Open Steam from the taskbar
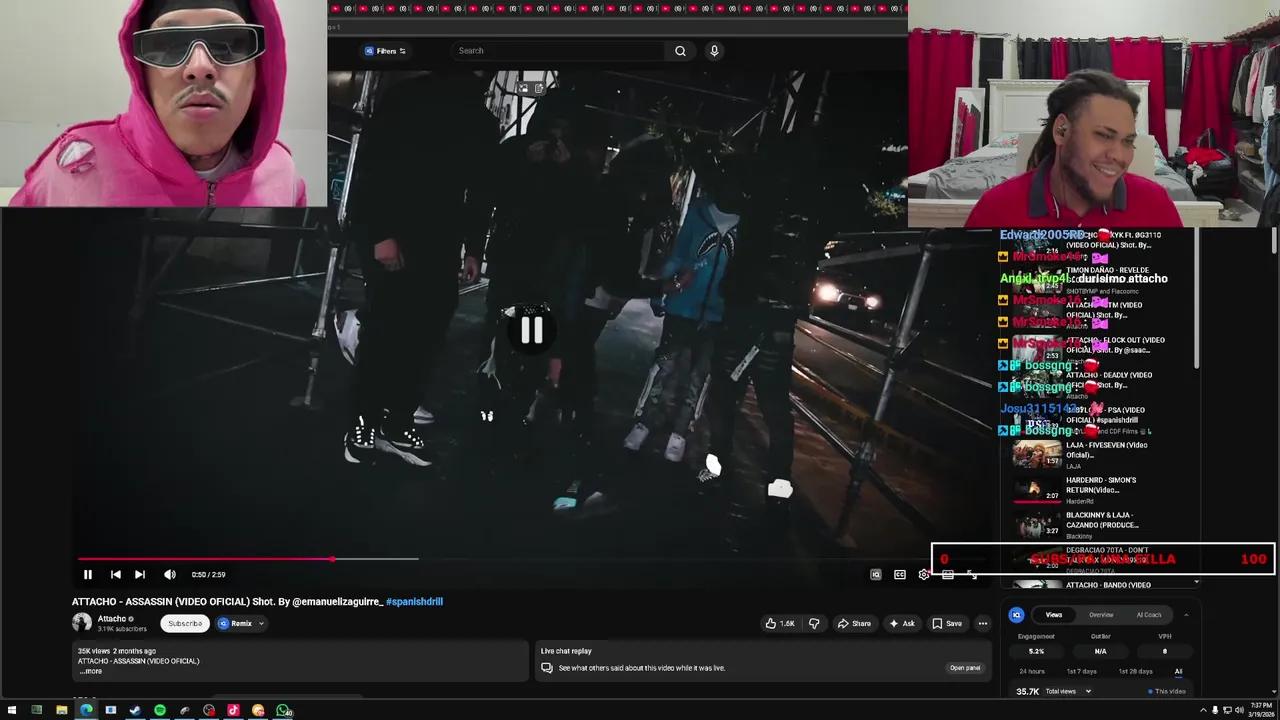This screenshot has width=1280, height=720. (x=135, y=711)
